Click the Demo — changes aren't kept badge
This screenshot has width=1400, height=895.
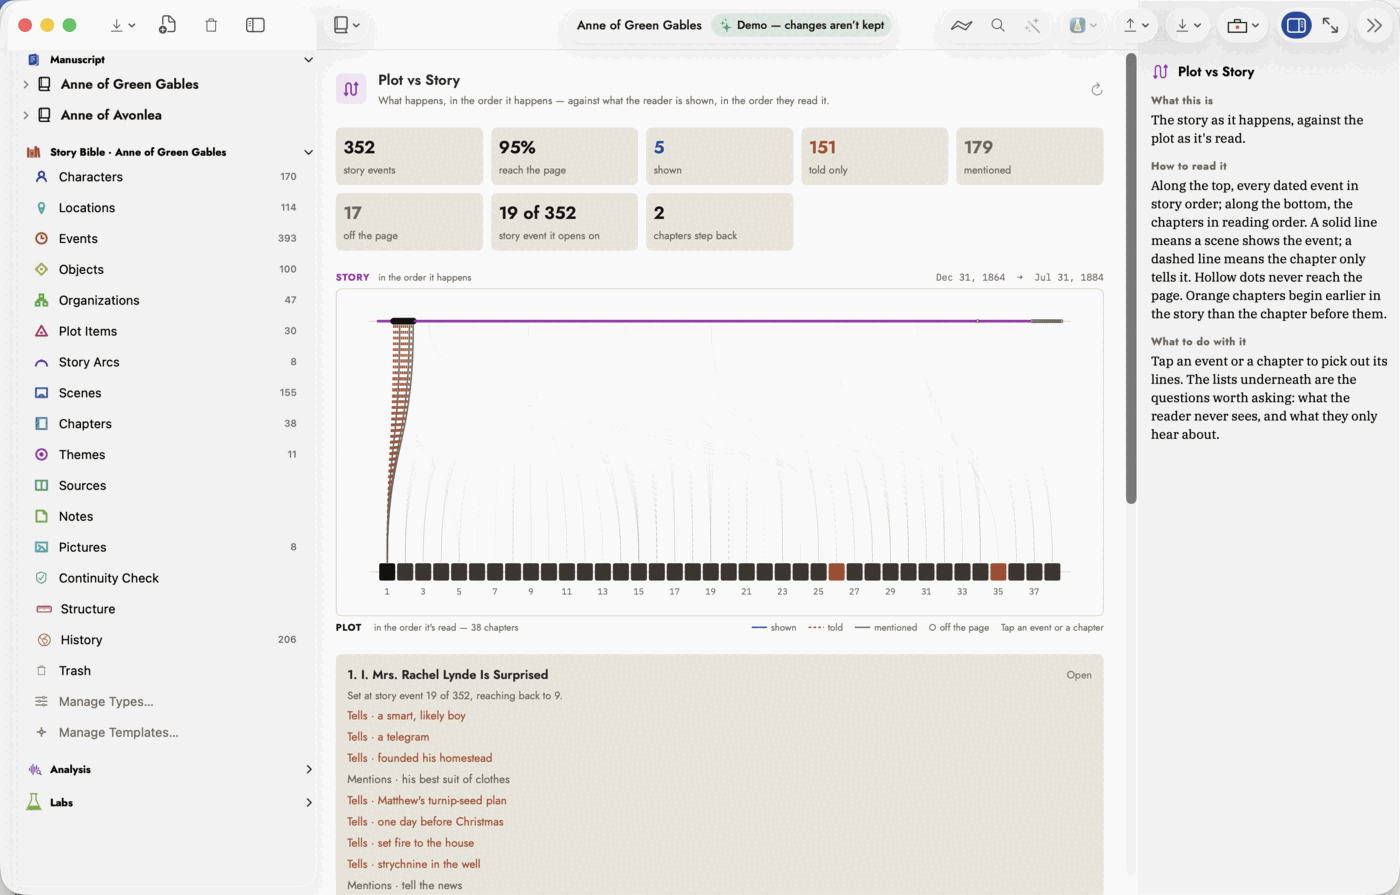coord(803,25)
